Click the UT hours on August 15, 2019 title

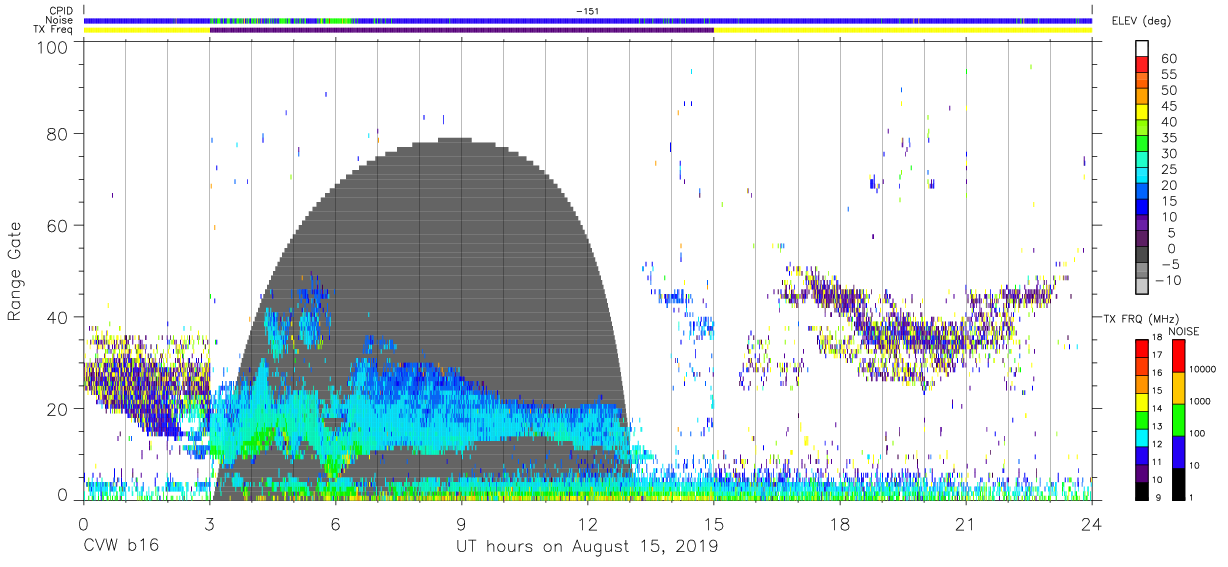pyautogui.click(x=587, y=547)
